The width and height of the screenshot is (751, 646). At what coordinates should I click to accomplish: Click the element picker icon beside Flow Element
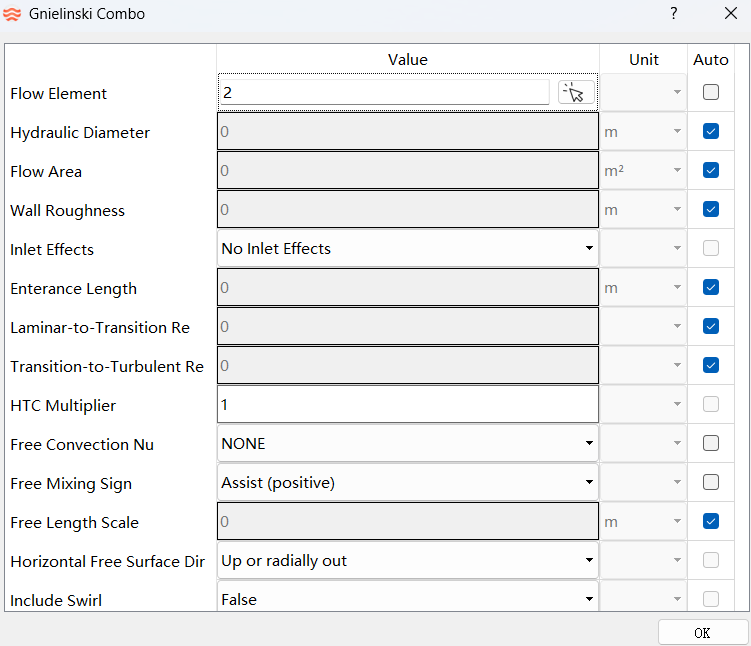tap(574, 93)
